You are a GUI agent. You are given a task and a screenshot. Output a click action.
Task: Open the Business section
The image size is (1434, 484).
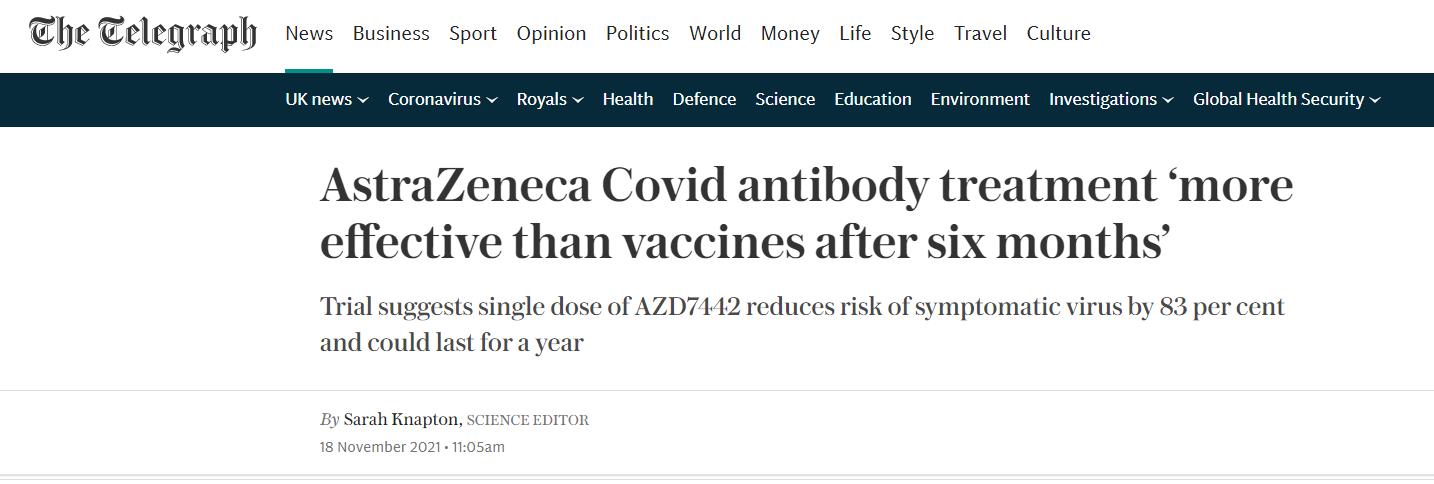point(391,33)
